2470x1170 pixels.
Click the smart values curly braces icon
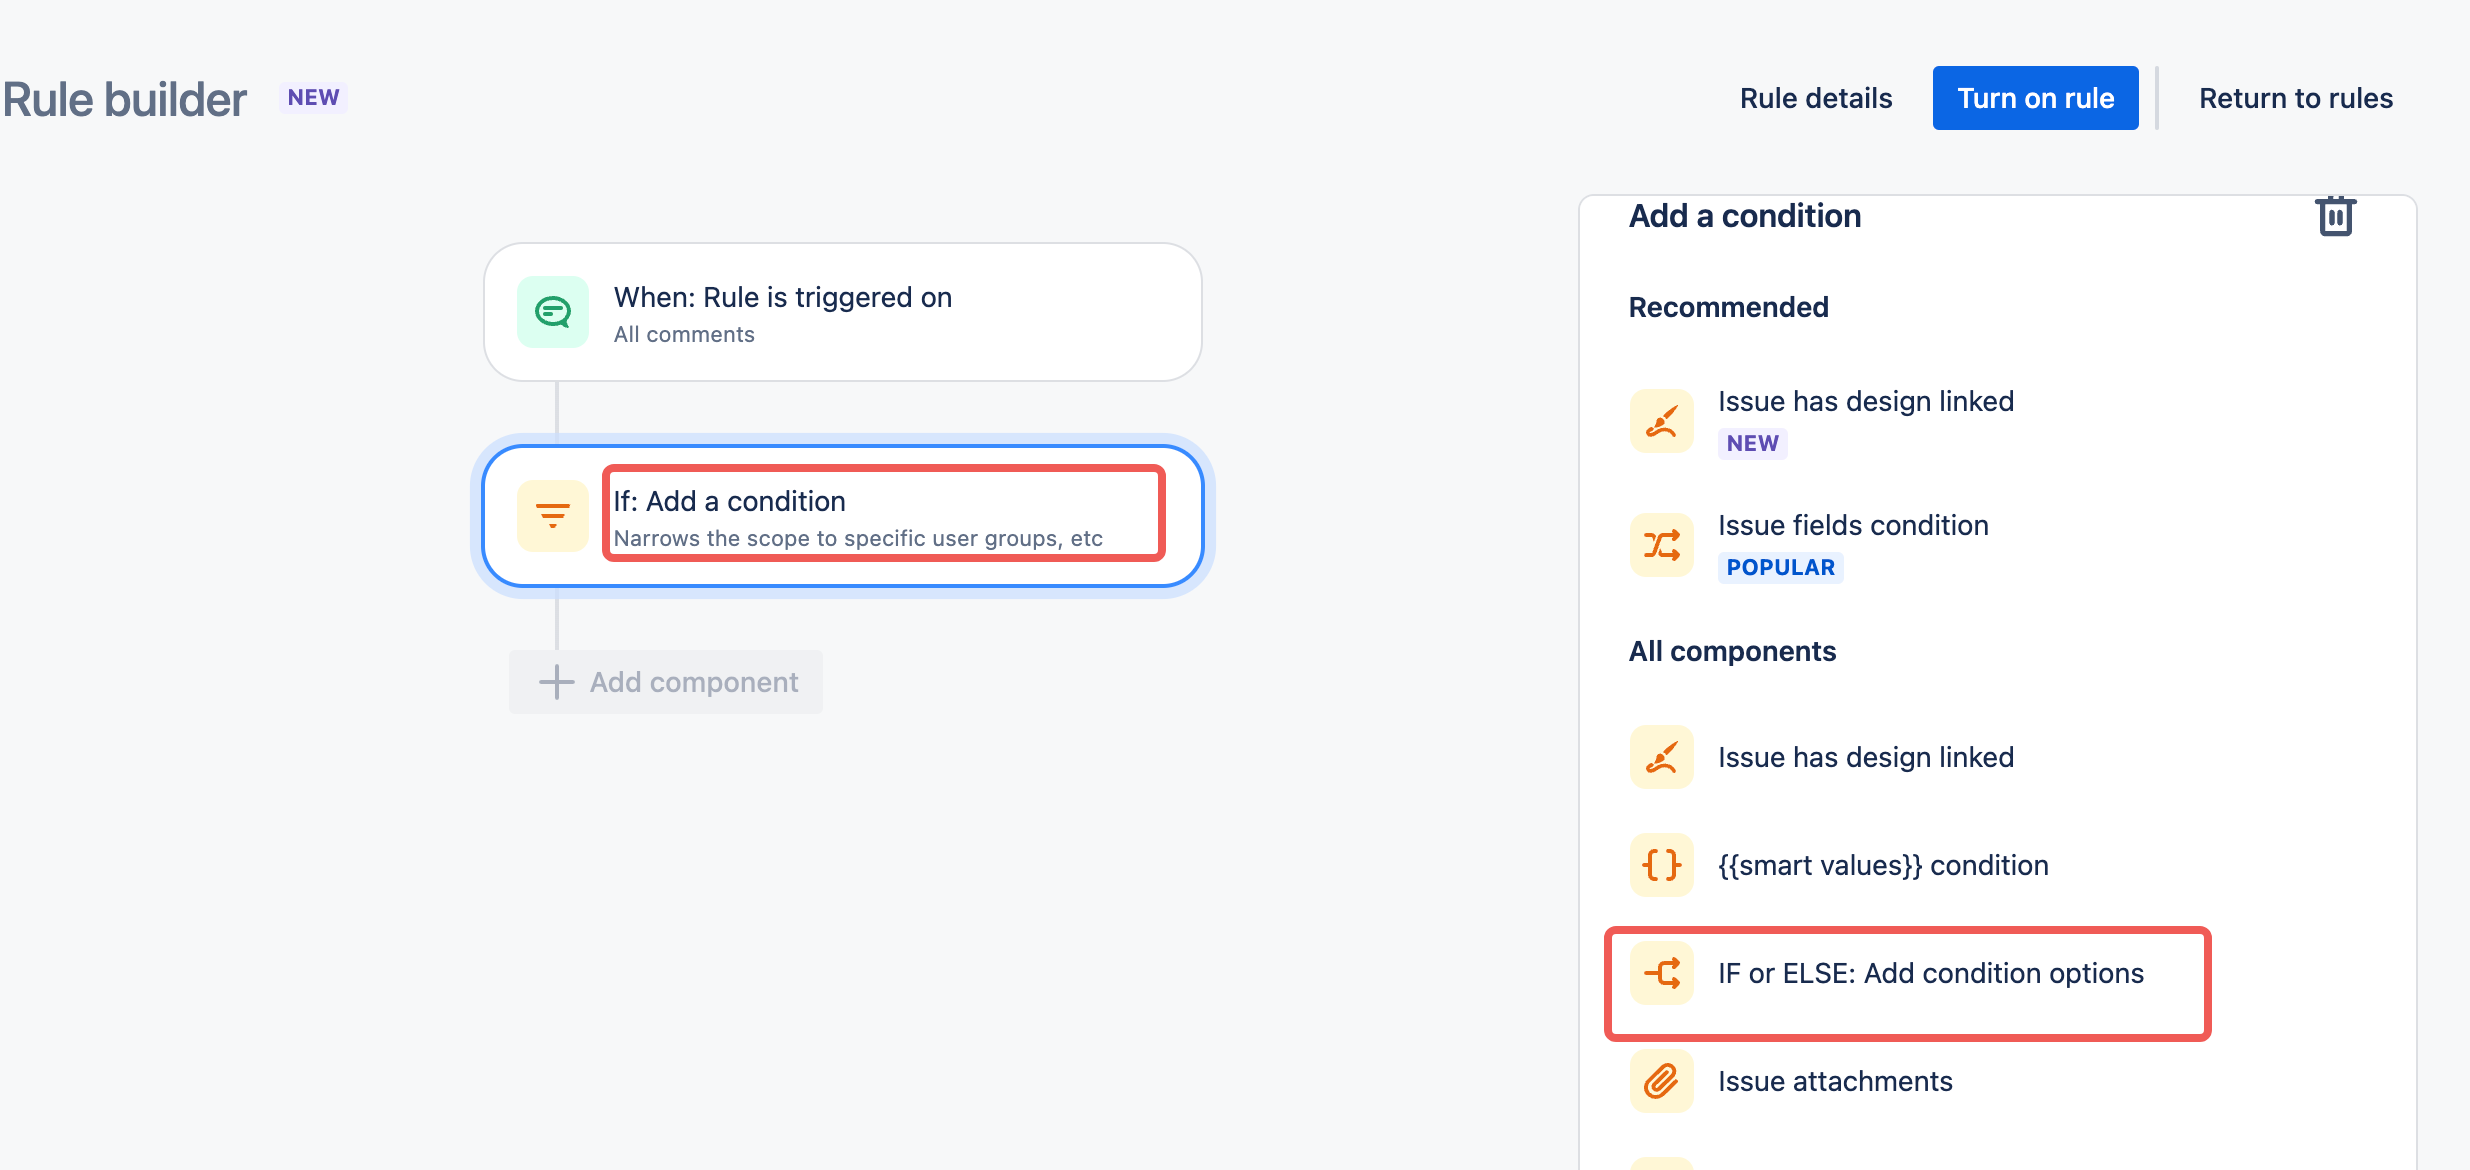tap(1662, 865)
